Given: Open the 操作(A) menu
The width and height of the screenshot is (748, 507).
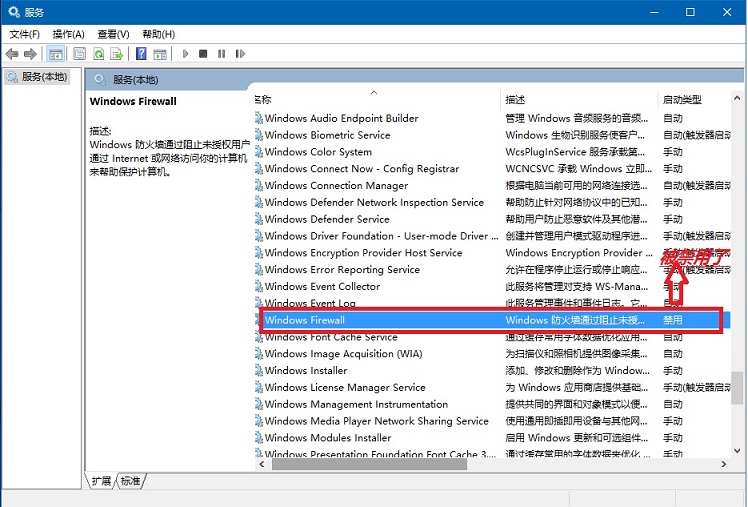Looking at the screenshot, I should [68, 34].
